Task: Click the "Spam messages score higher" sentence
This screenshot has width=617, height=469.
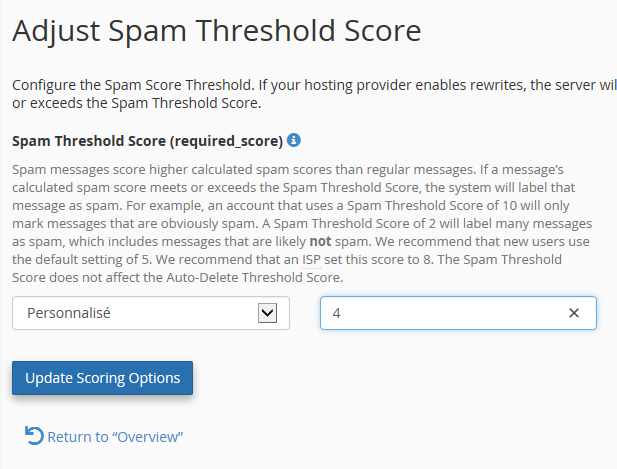Action: click(100, 170)
